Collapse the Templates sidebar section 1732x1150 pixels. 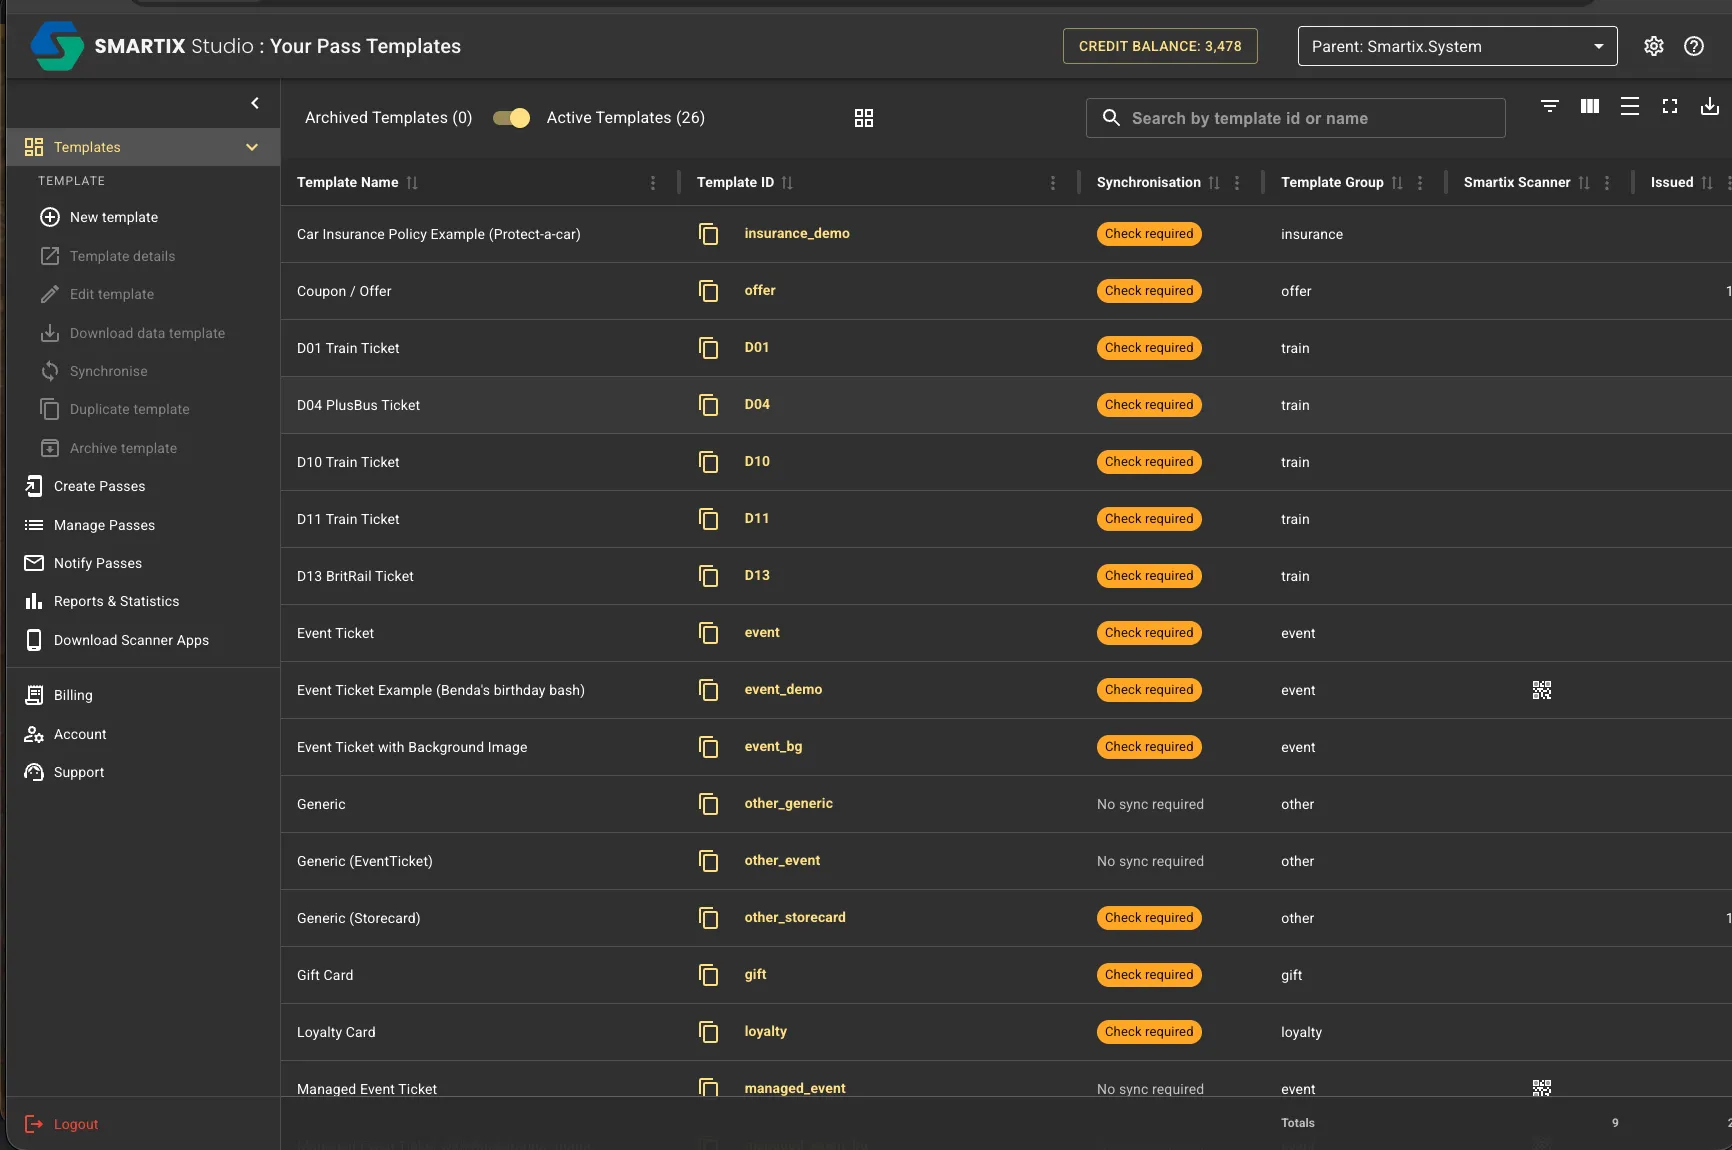tap(252, 147)
